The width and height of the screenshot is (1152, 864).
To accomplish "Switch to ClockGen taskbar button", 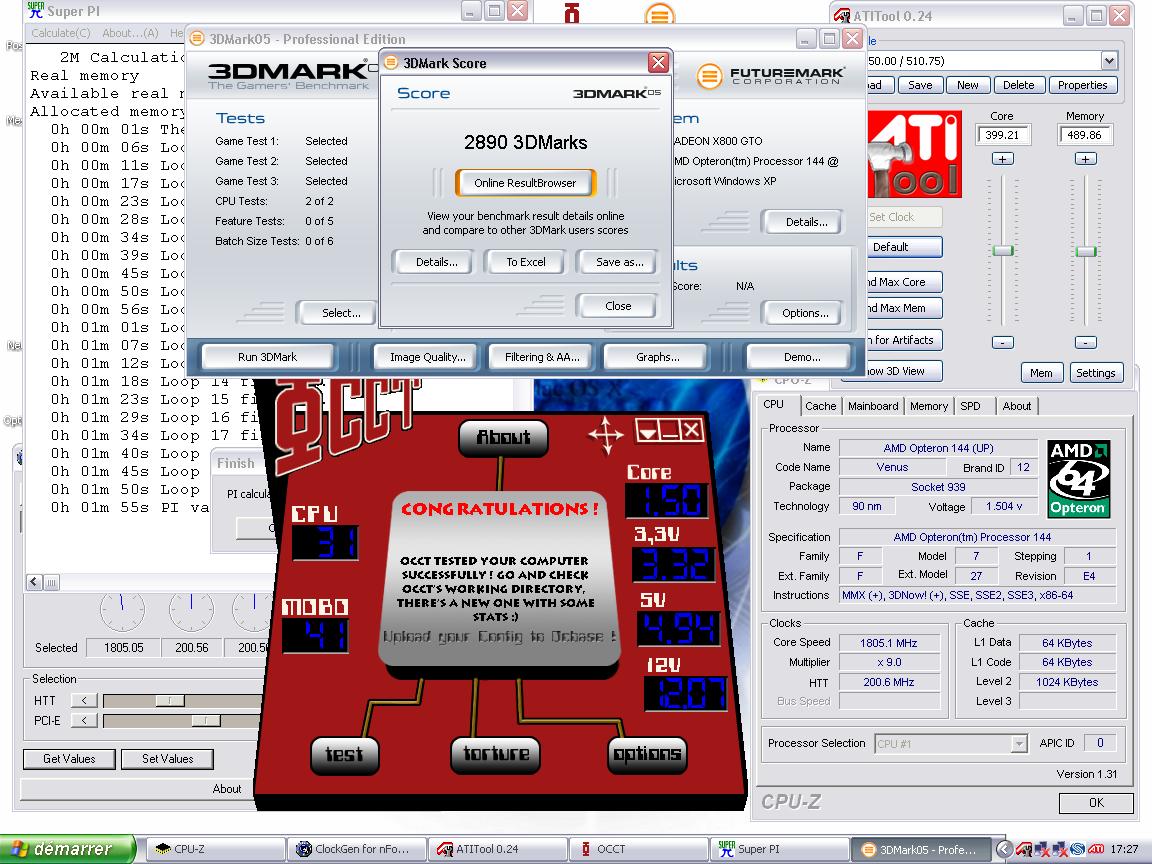I will (356, 849).
